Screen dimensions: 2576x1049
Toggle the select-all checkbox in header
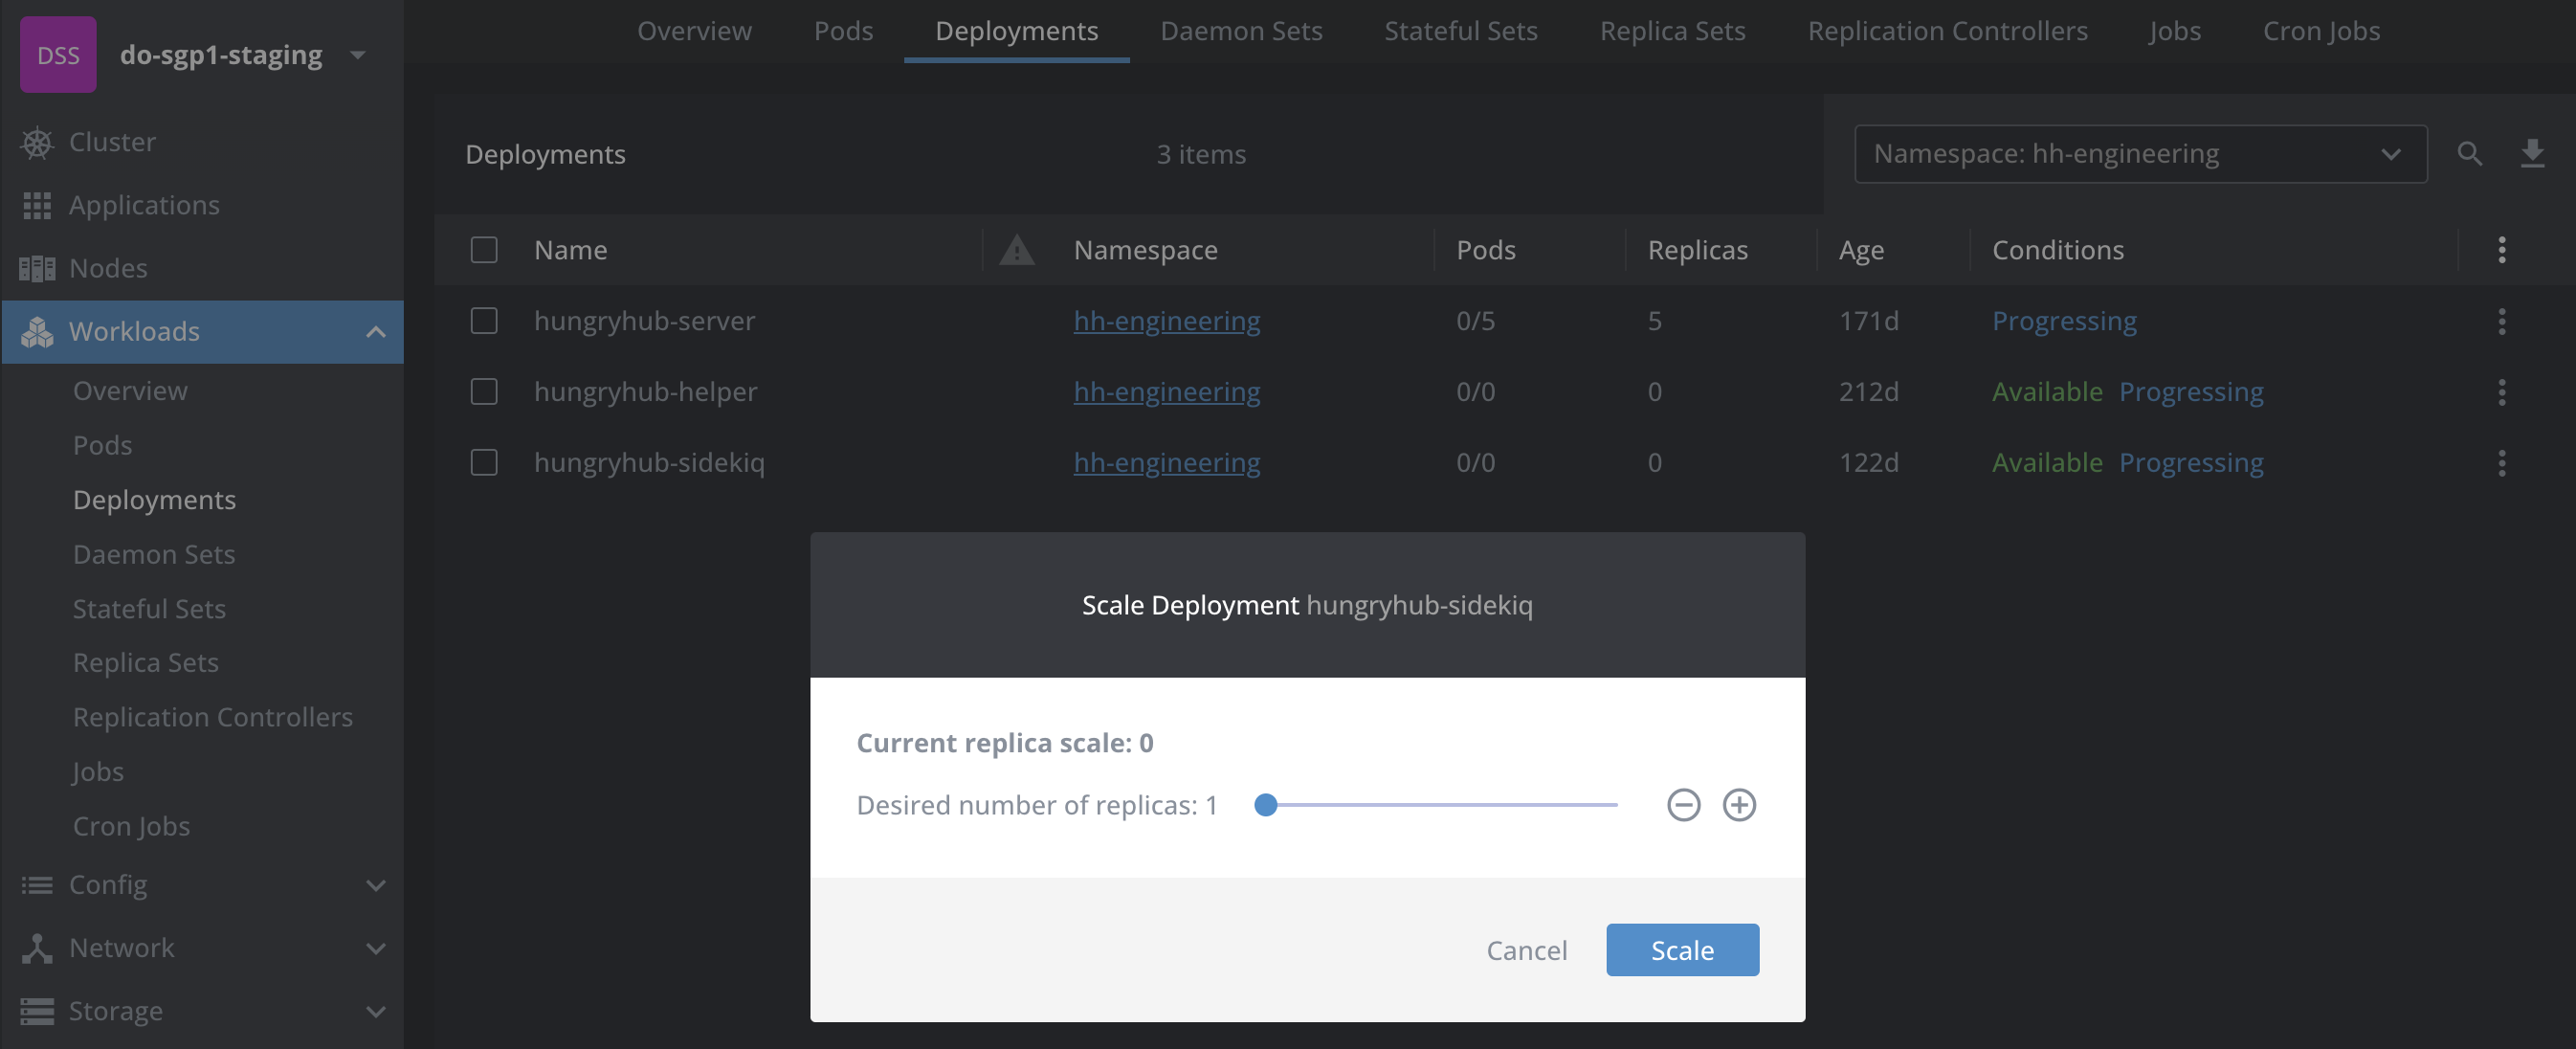pos(484,250)
